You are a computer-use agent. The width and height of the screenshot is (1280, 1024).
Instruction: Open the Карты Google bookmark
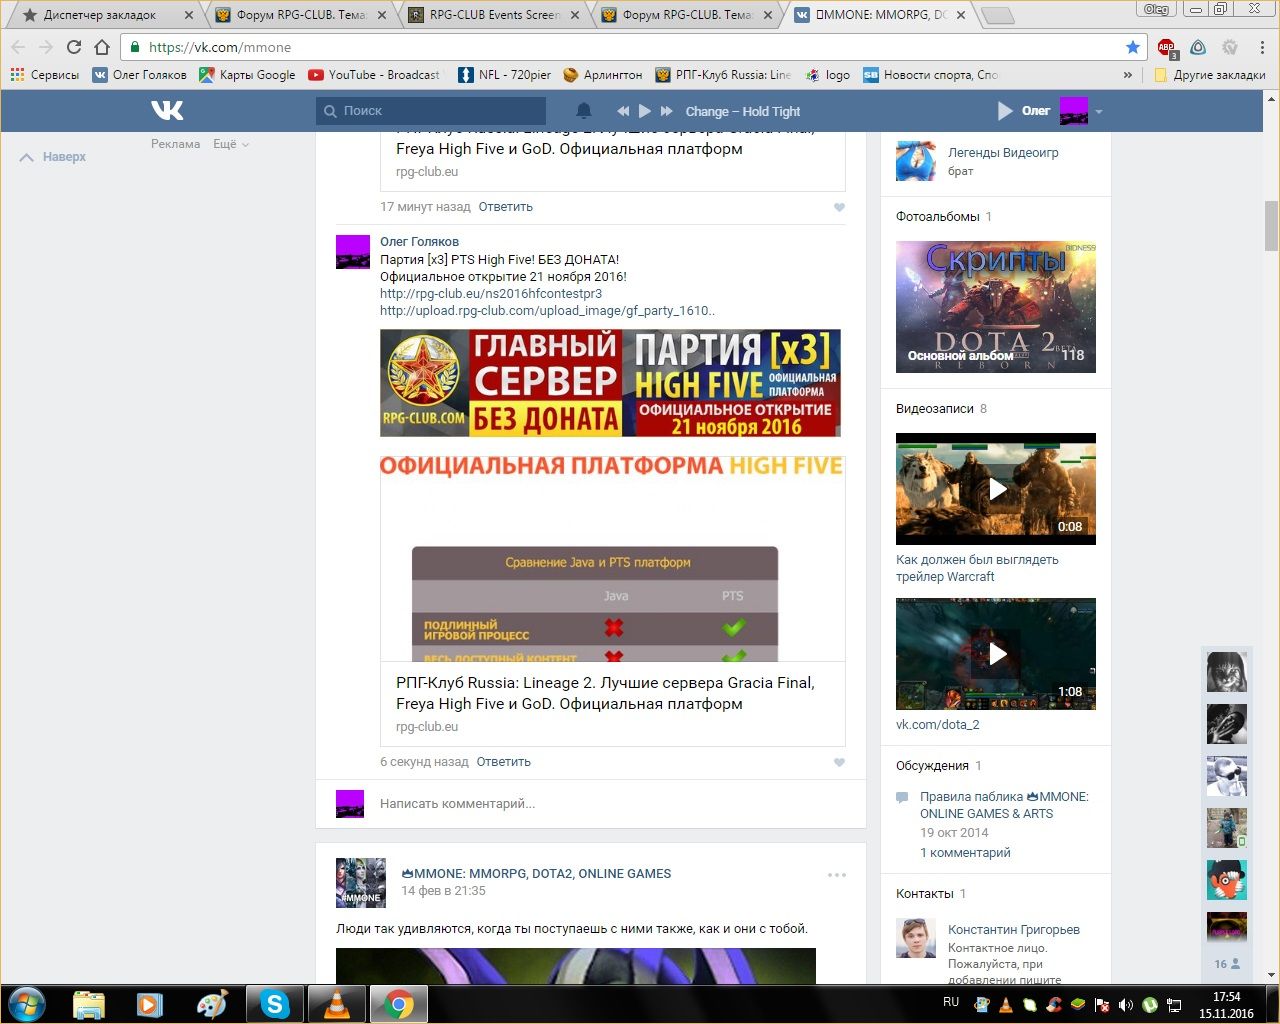[x=247, y=75]
